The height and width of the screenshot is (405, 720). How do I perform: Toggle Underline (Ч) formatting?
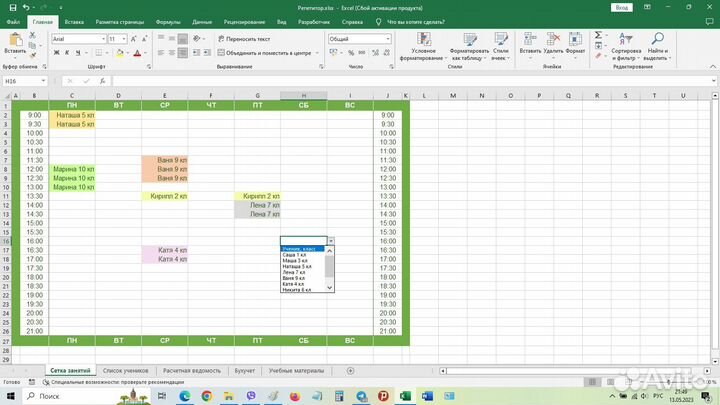coord(78,53)
